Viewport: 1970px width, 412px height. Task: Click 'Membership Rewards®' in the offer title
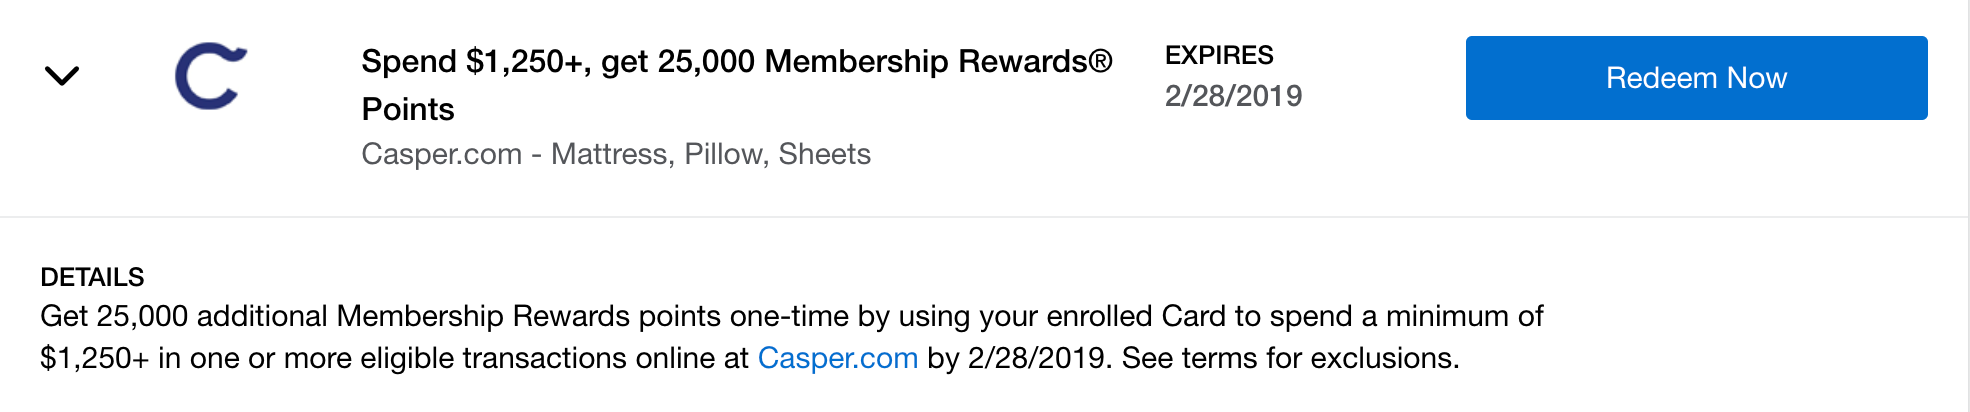point(938,62)
